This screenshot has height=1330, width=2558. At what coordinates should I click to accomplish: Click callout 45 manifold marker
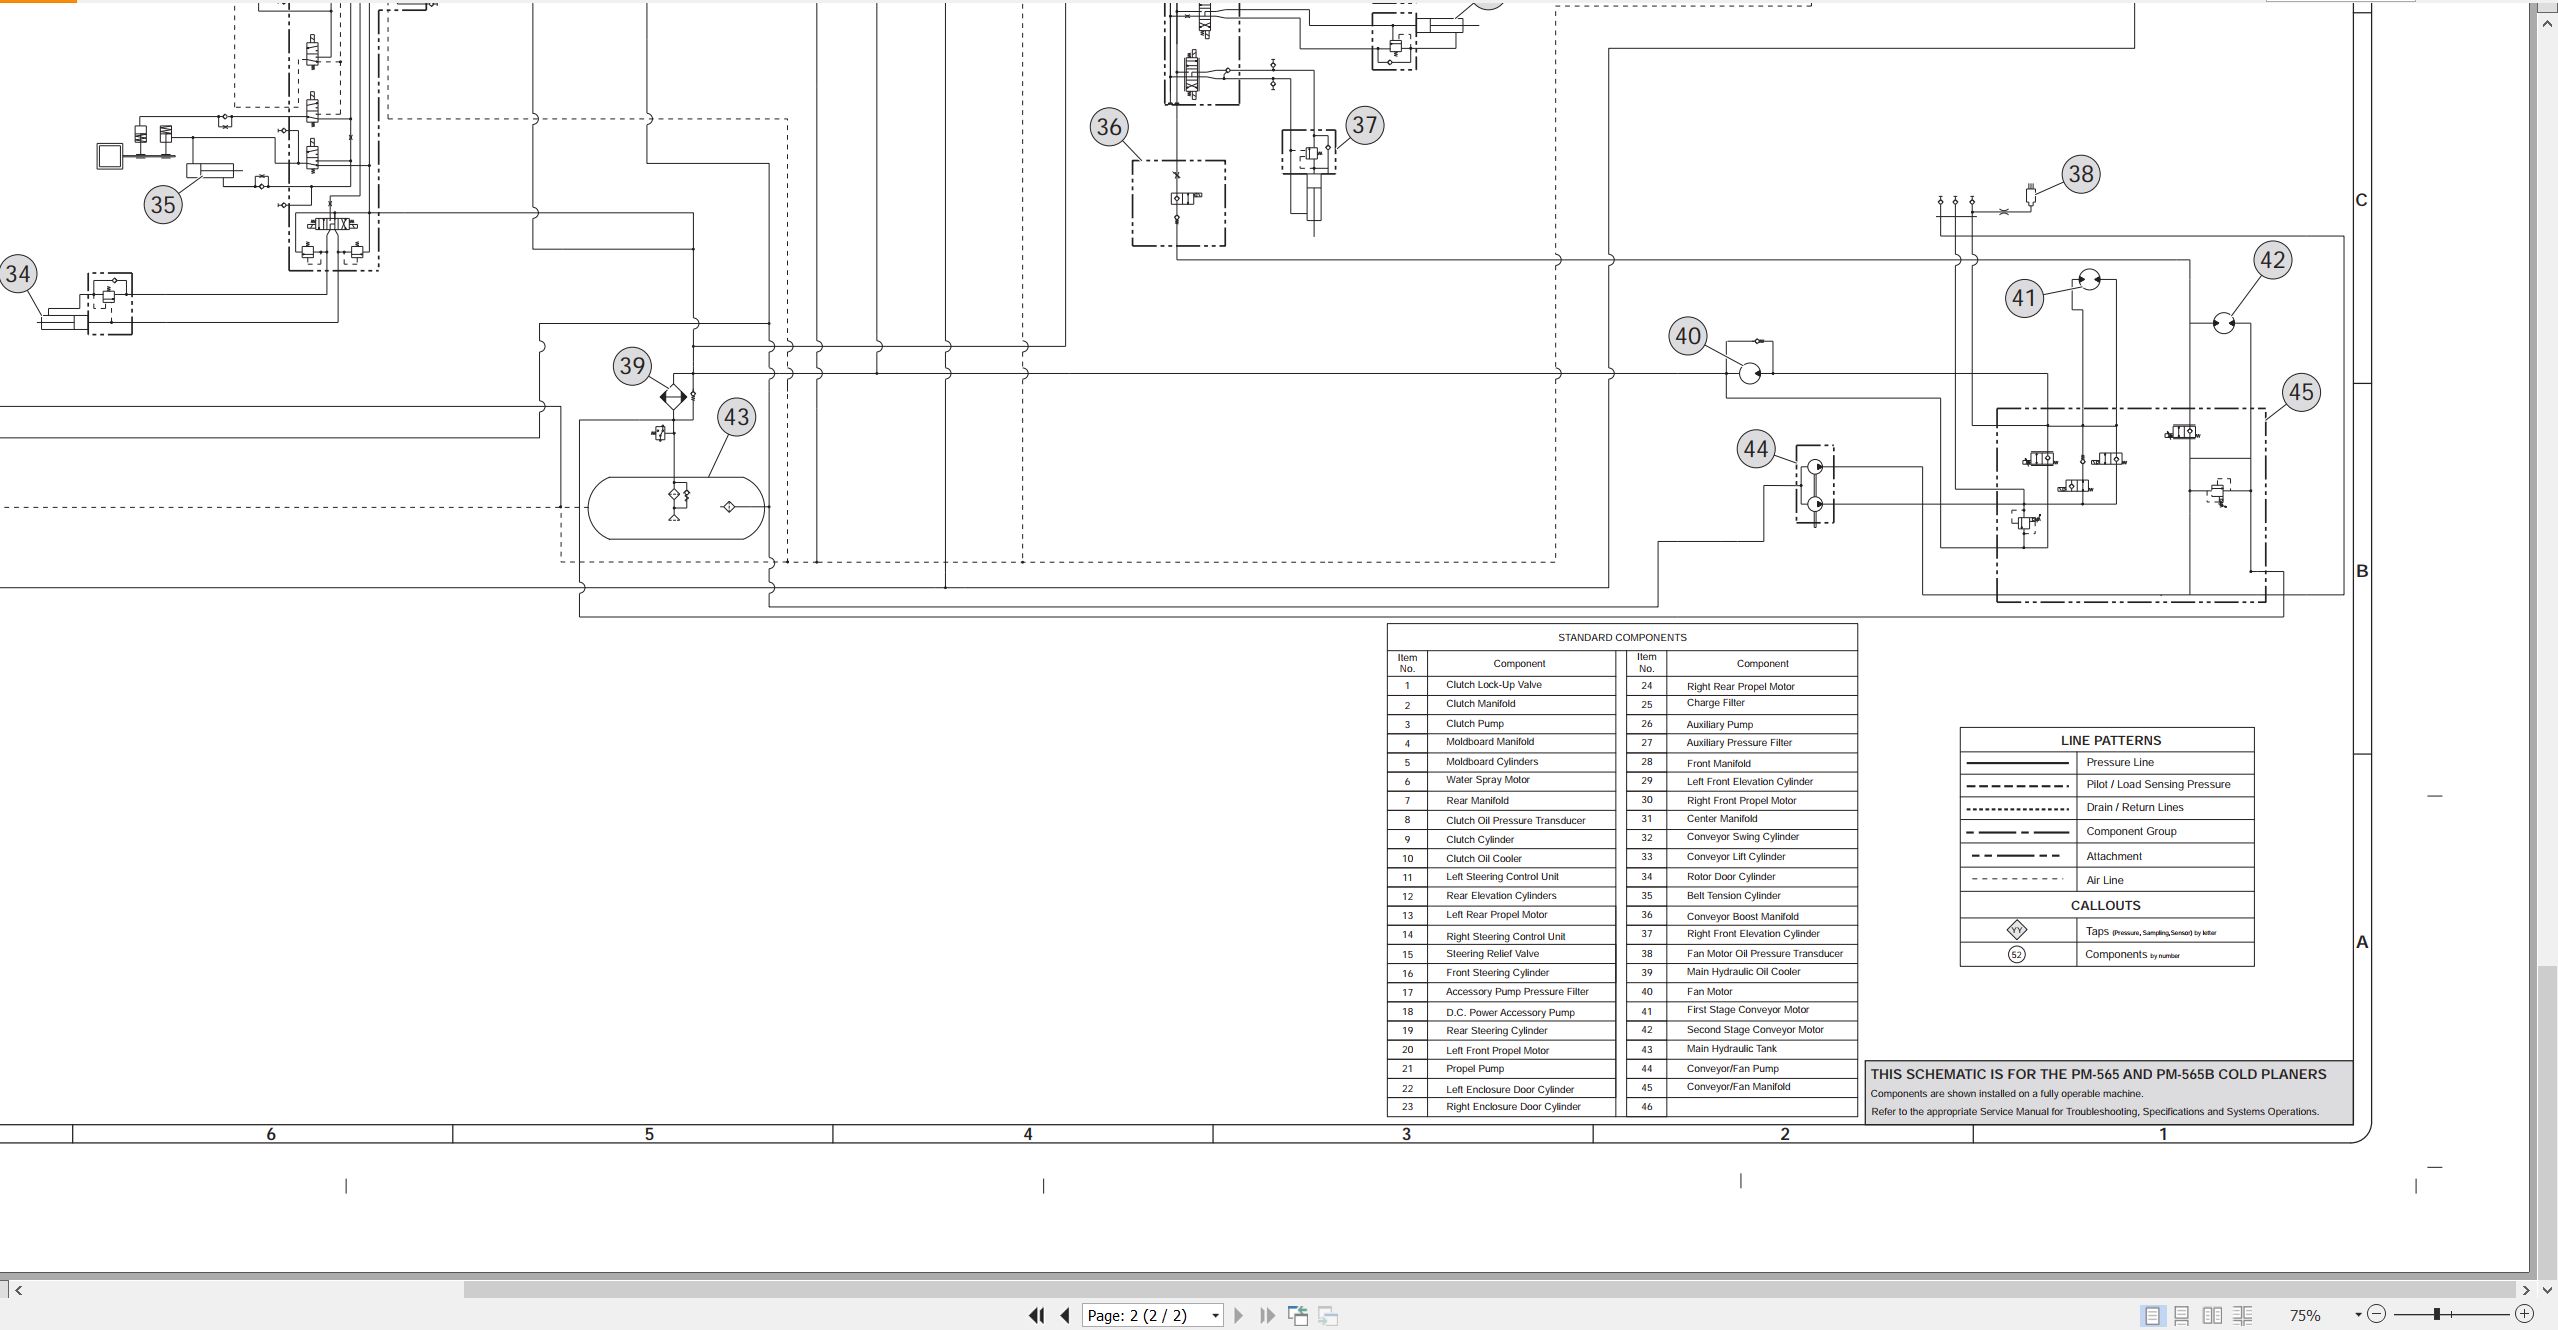(x=2302, y=392)
